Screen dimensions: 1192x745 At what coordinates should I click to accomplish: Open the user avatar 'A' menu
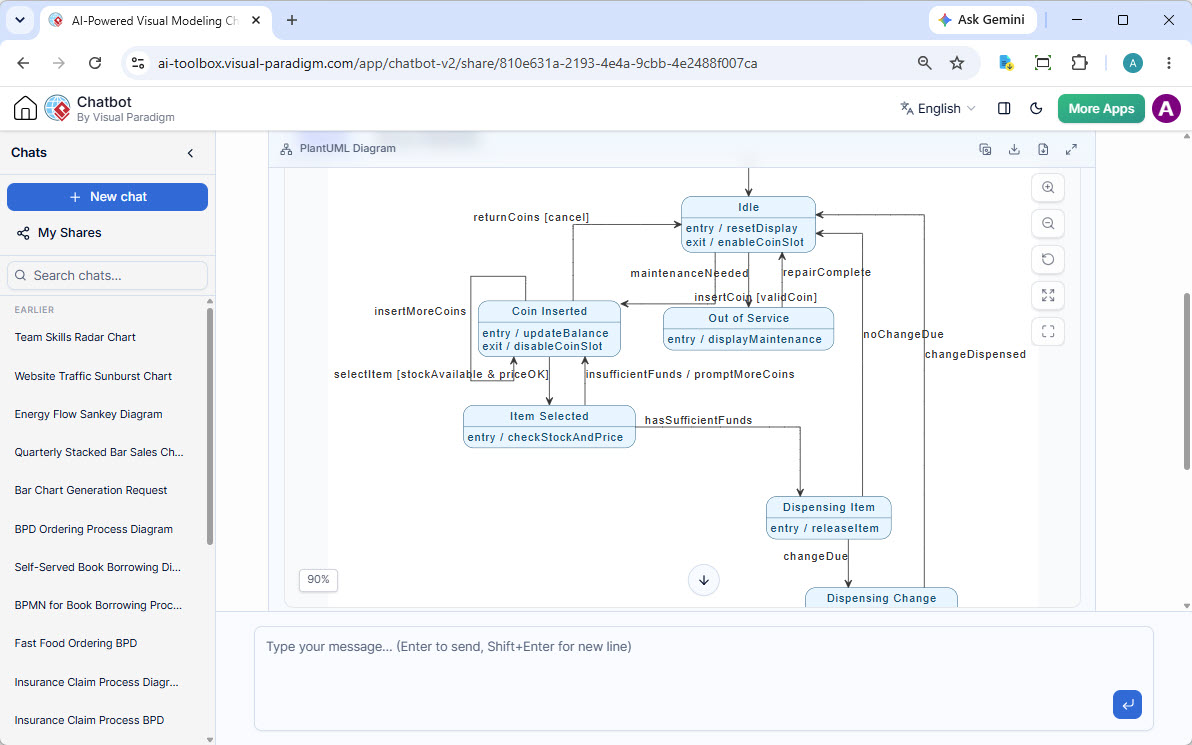click(x=1166, y=109)
